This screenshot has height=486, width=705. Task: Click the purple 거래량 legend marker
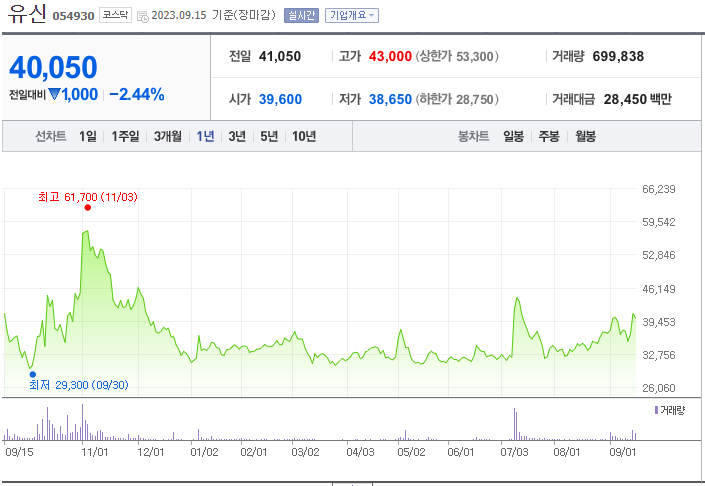tap(656, 410)
